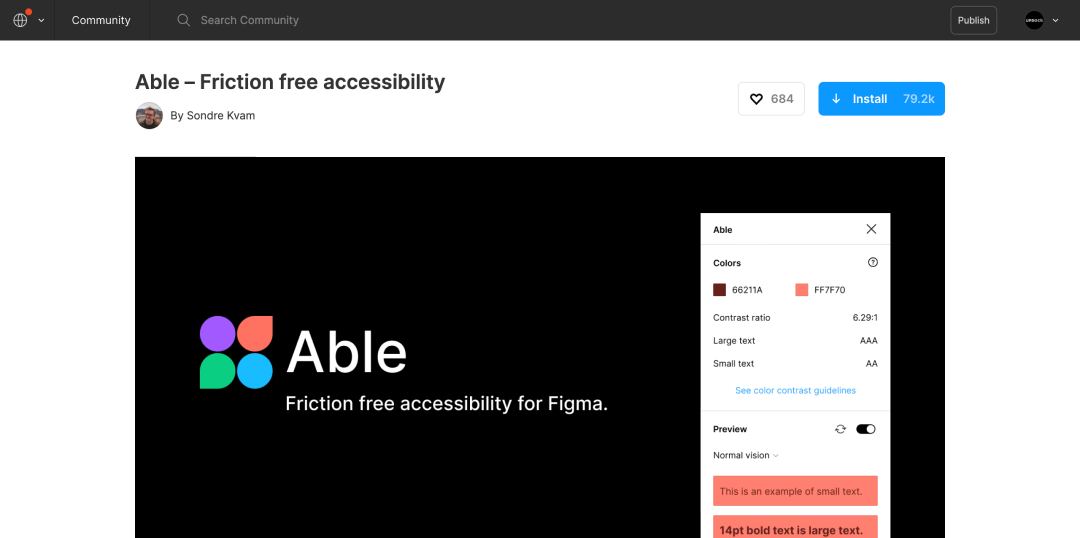
Task: Click the globe icon in the top bar
Action: tap(21, 20)
